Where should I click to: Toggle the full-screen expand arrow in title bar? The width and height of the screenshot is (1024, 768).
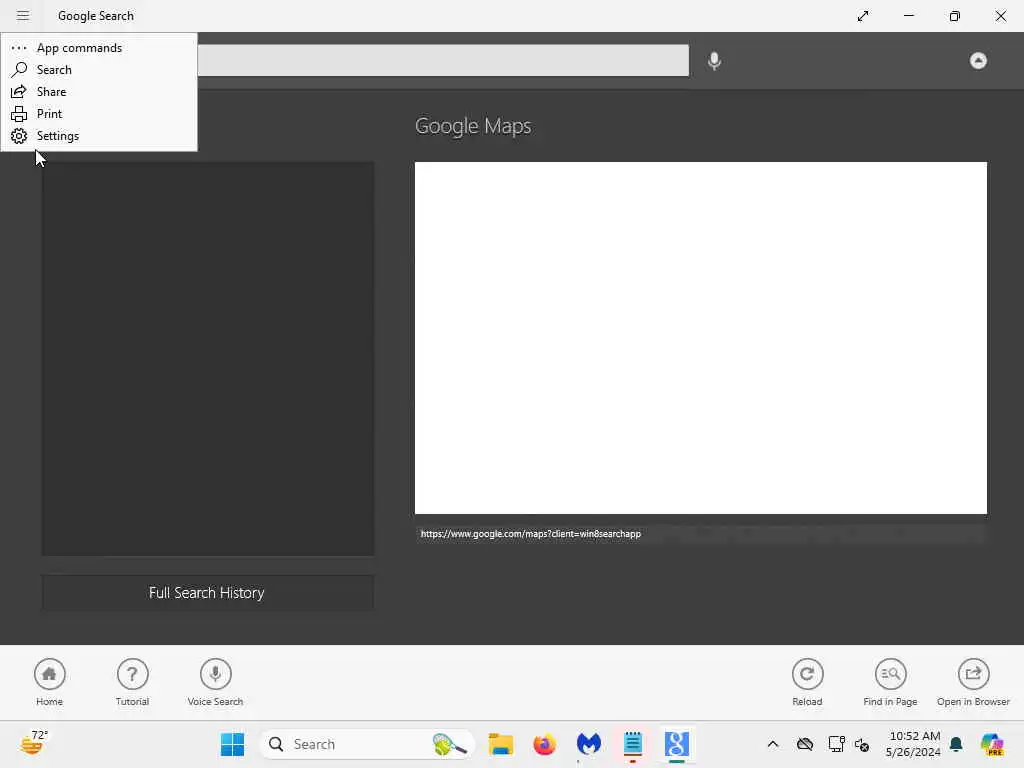coord(863,16)
